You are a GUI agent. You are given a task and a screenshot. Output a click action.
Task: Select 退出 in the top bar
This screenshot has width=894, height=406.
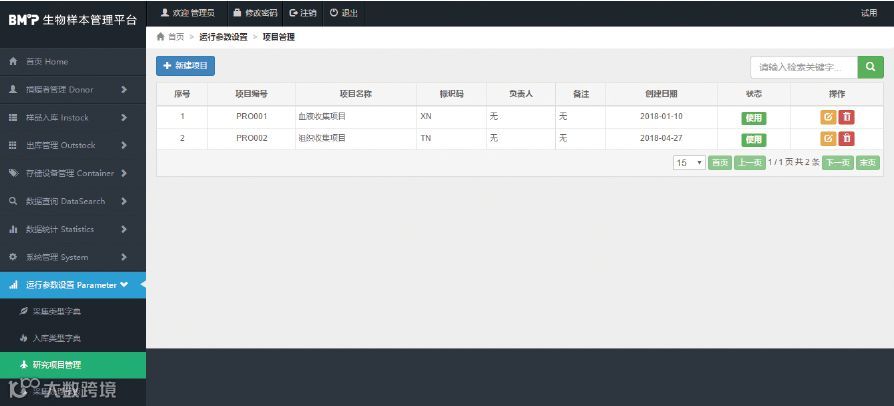click(344, 13)
